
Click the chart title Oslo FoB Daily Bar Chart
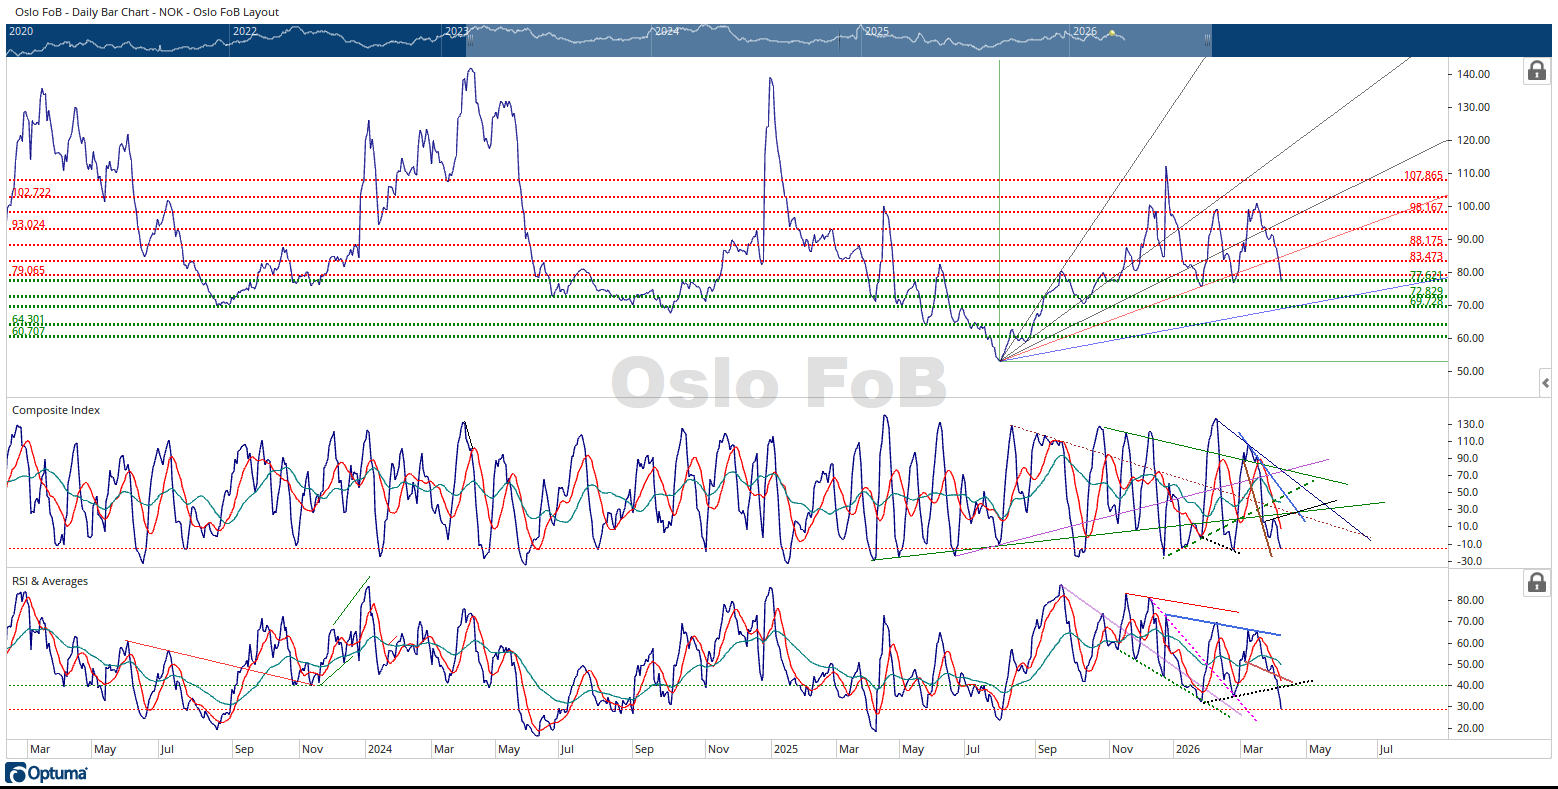click(x=147, y=12)
